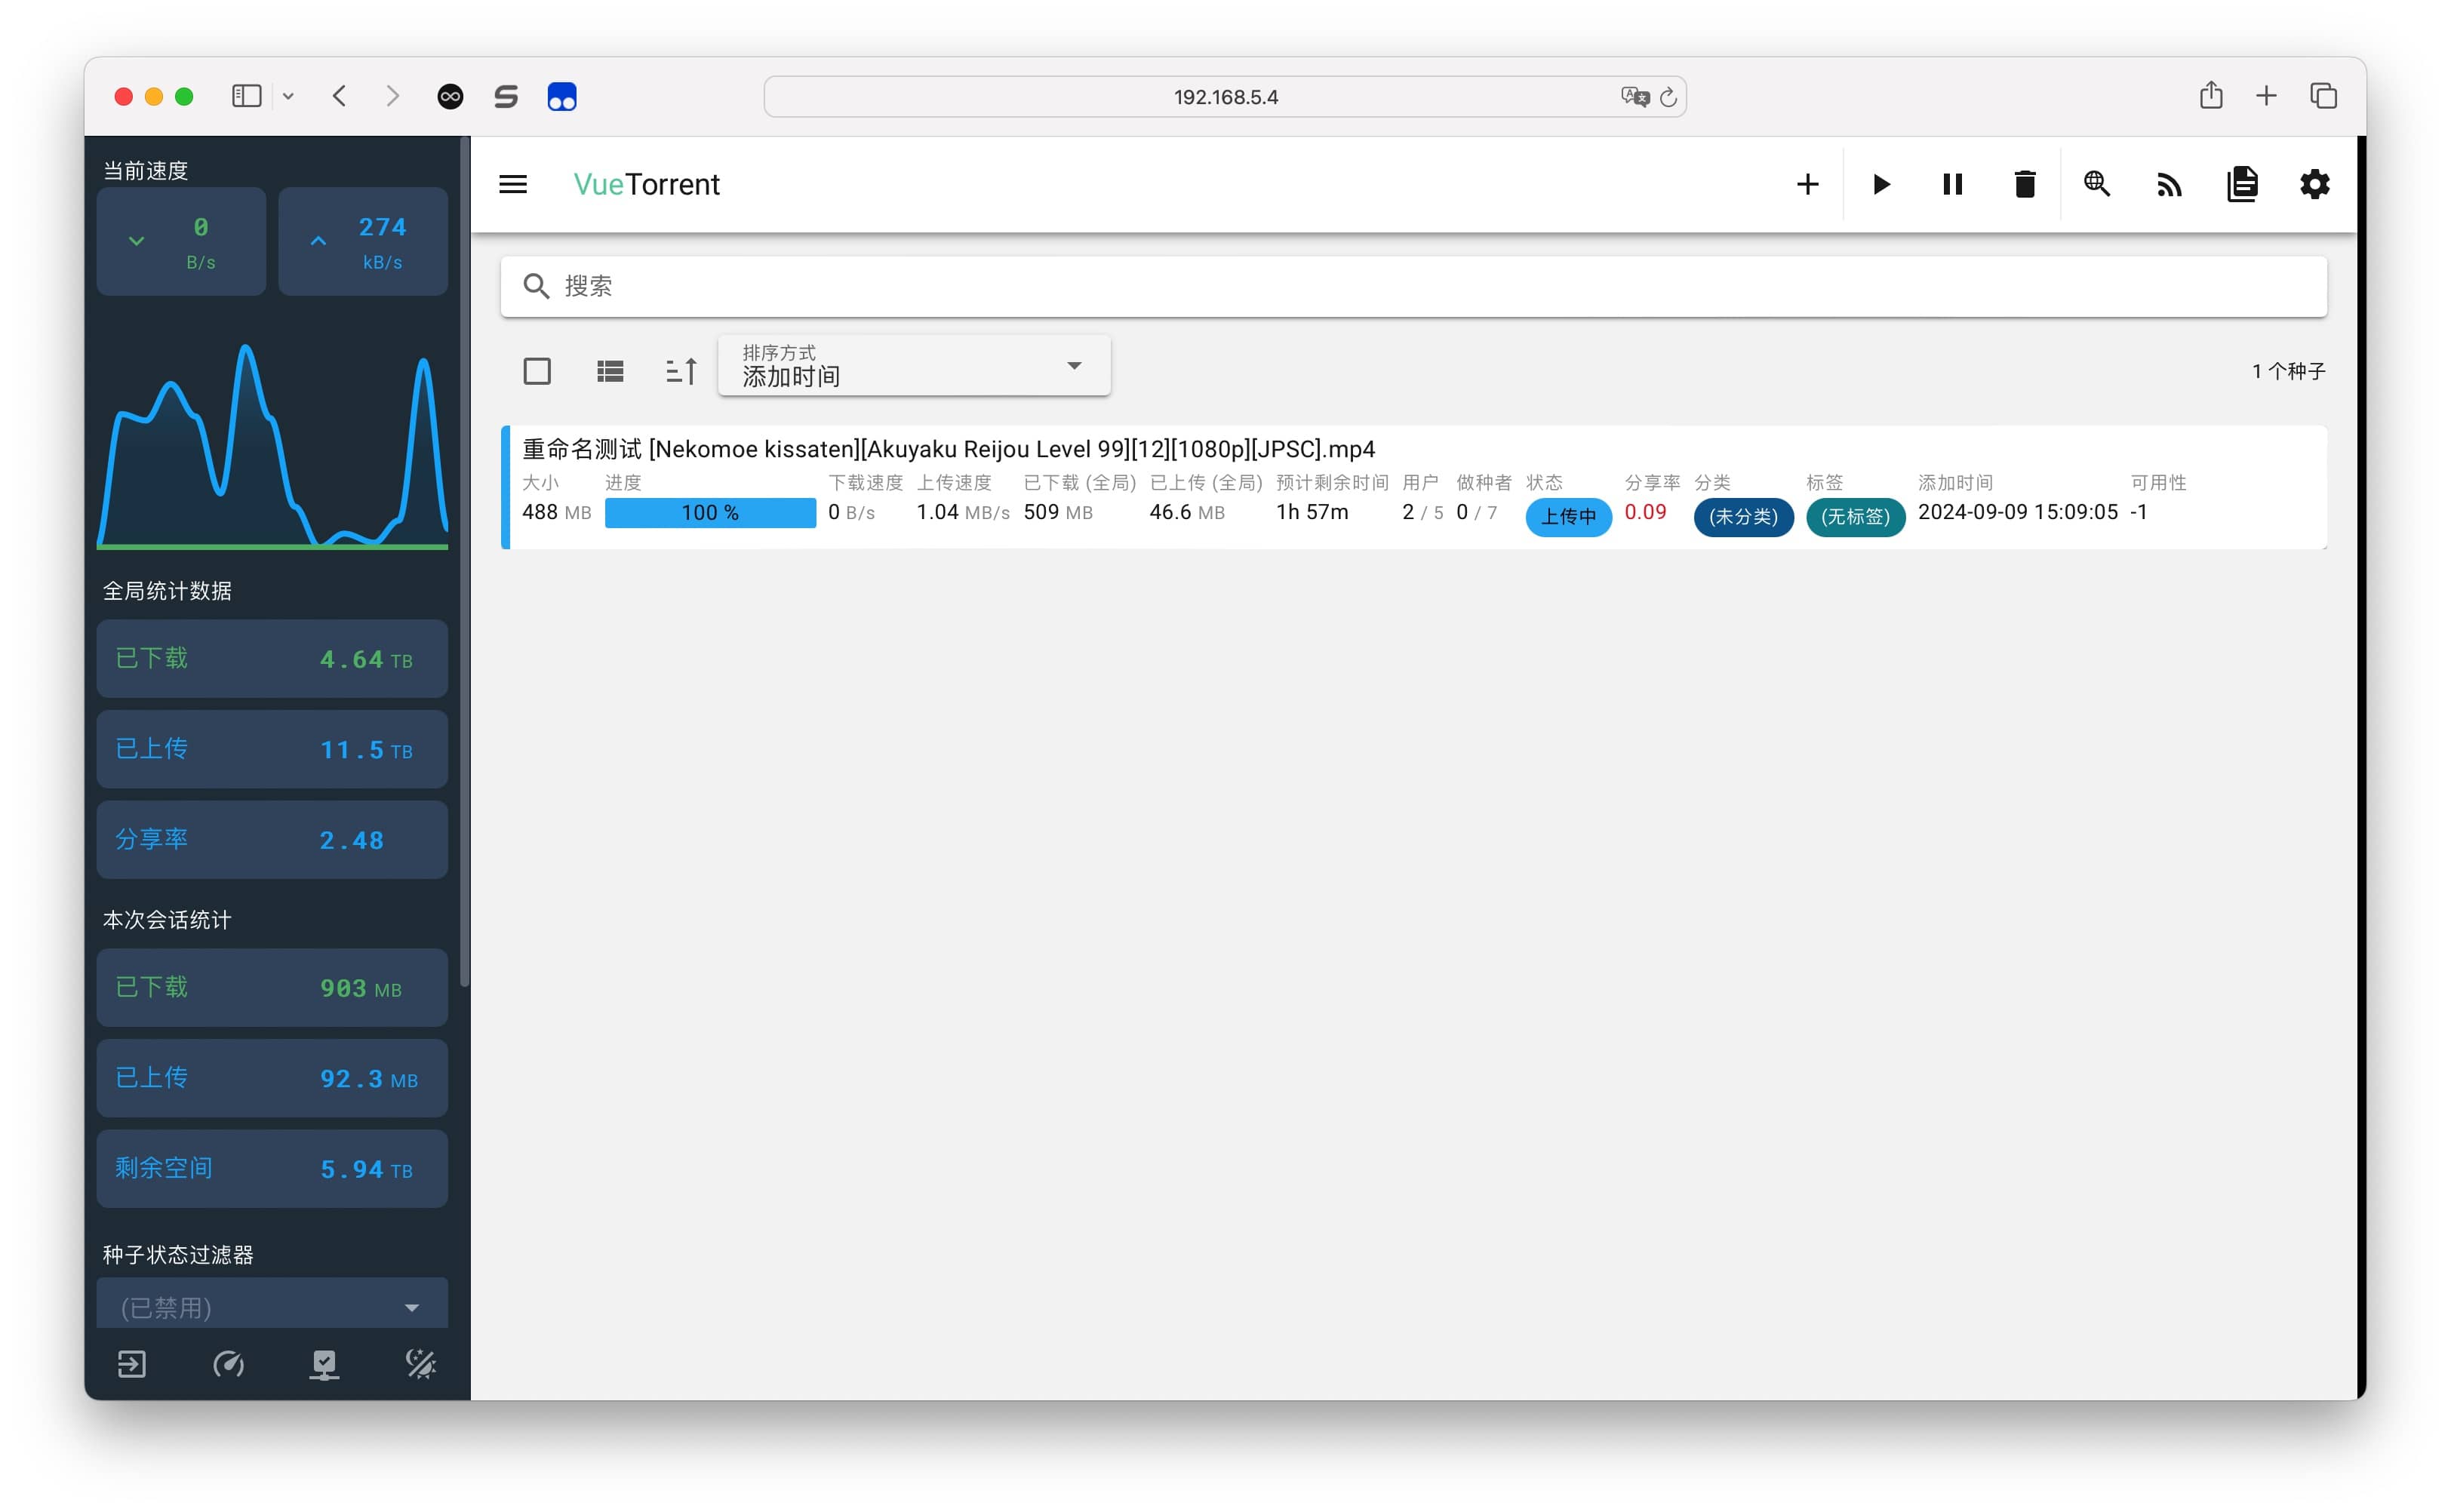Click the 分享率 2.48 stat card
The image size is (2451, 1512).
[x=272, y=840]
